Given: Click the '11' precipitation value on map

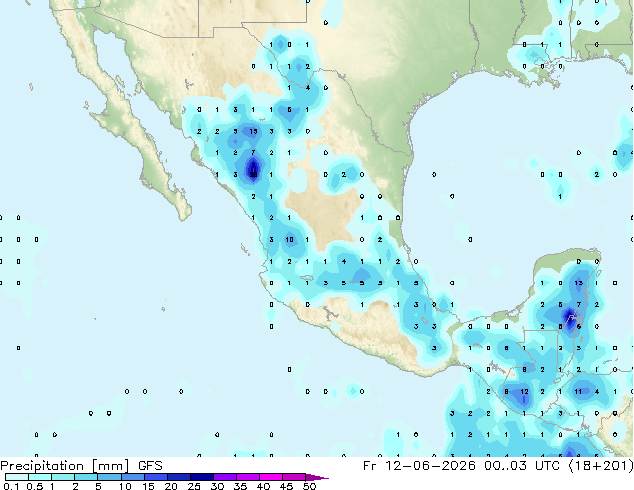Looking at the screenshot, I should click(x=578, y=391).
